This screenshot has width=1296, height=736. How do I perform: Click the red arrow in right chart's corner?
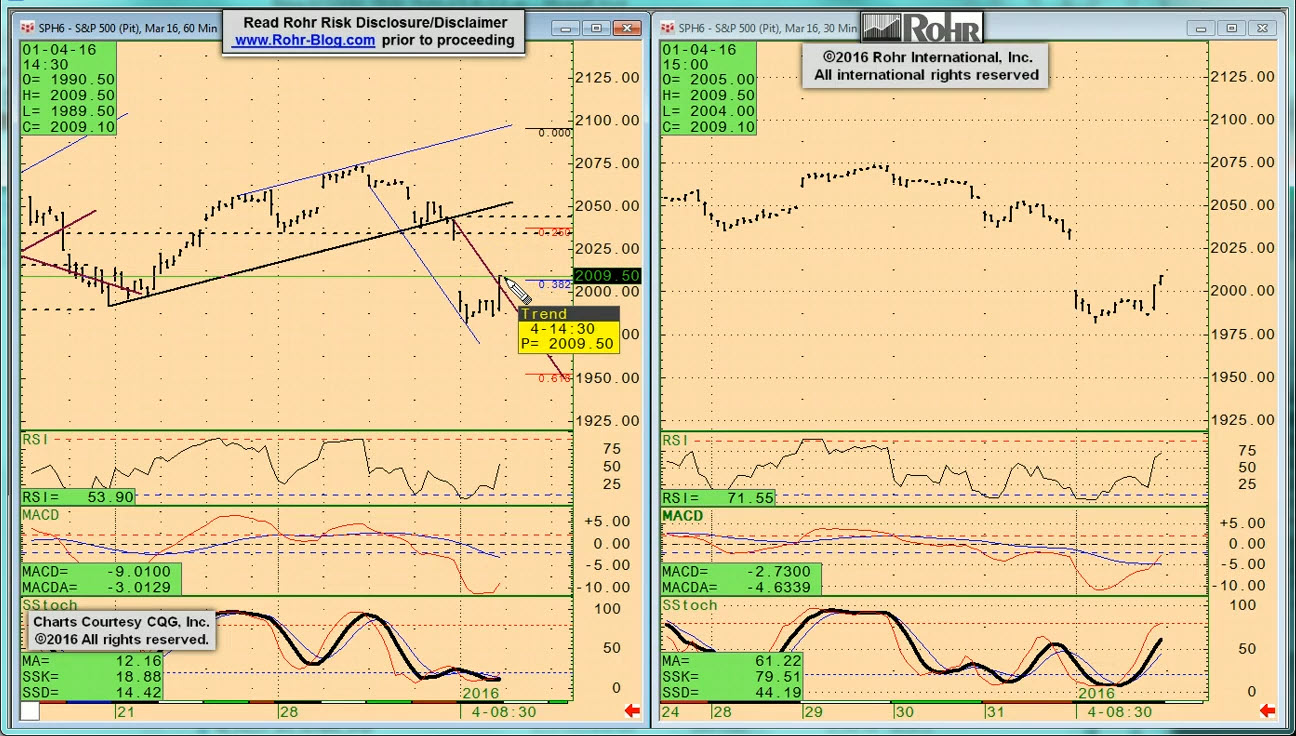(1268, 711)
